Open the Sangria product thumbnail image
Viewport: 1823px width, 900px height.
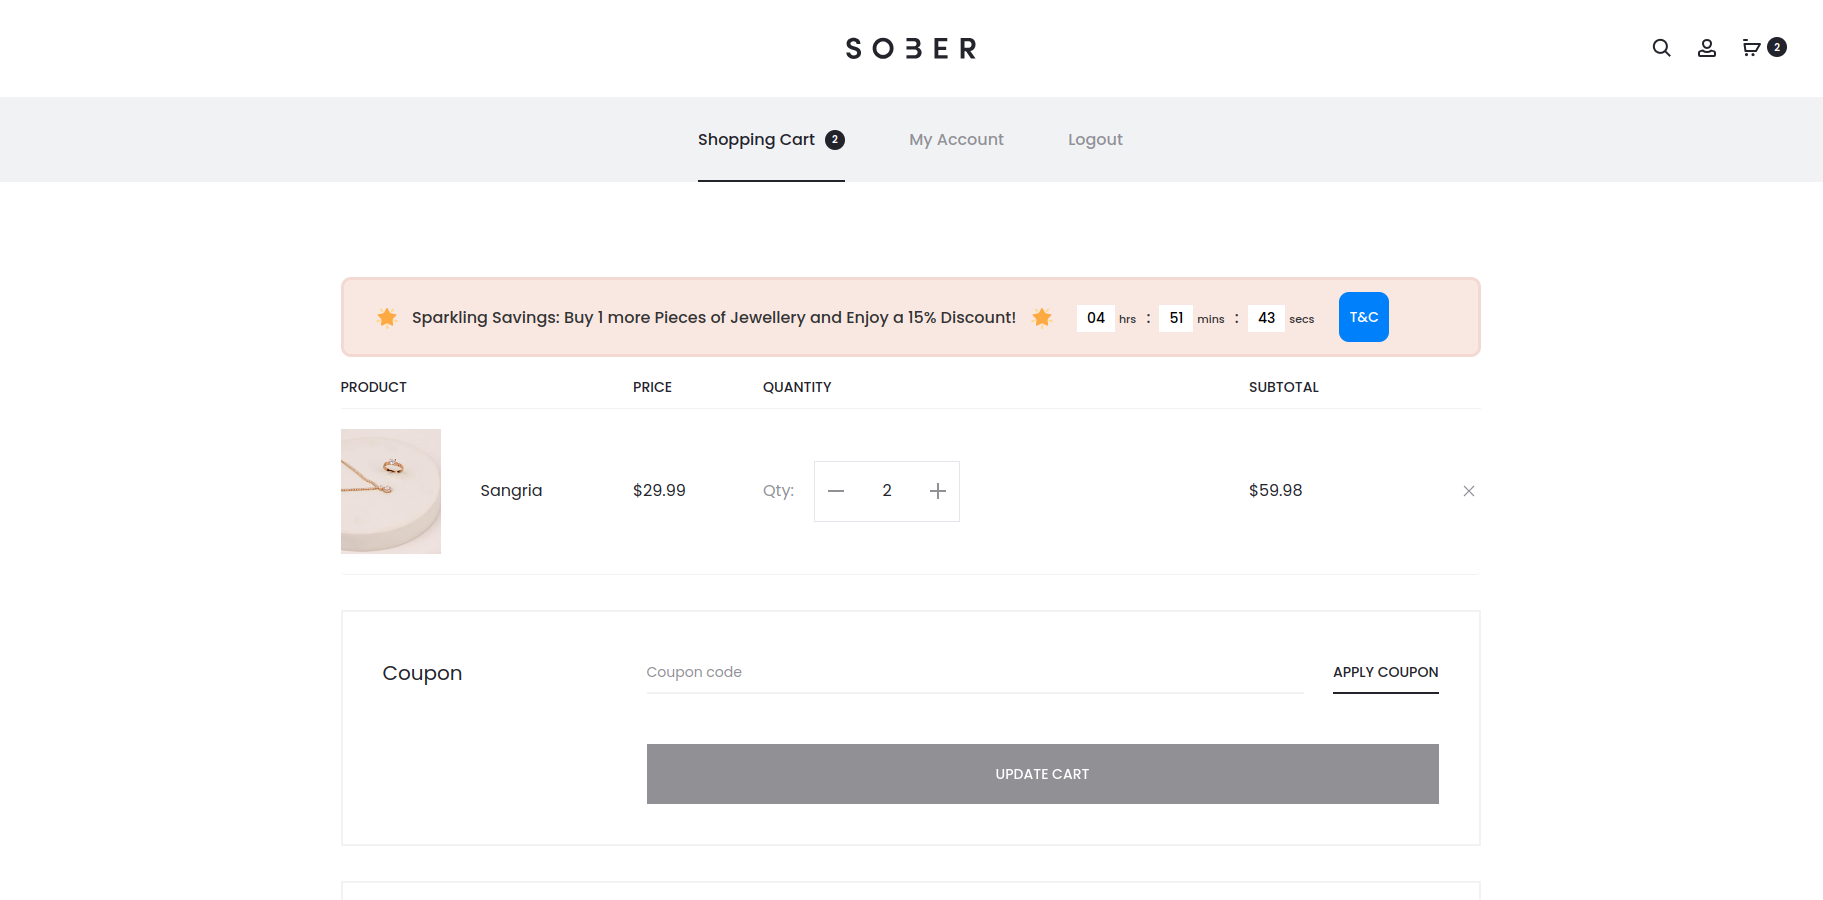391,491
